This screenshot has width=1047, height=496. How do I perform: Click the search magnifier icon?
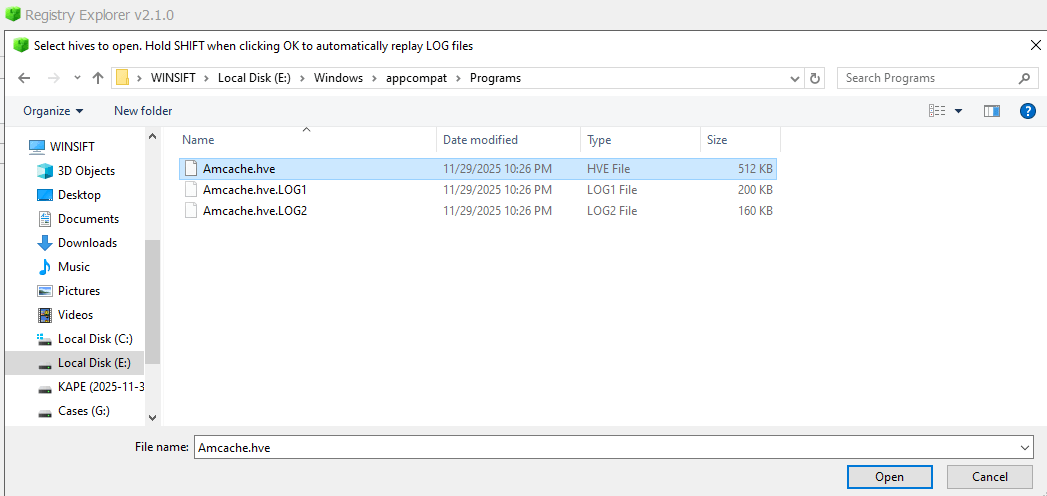click(x=1024, y=78)
